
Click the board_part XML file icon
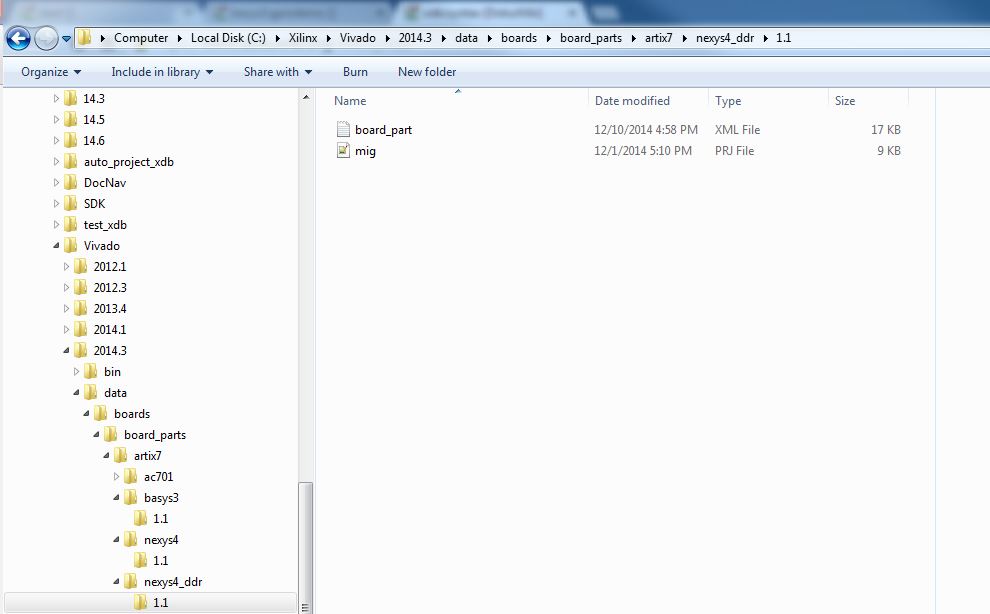tap(343, 129)
